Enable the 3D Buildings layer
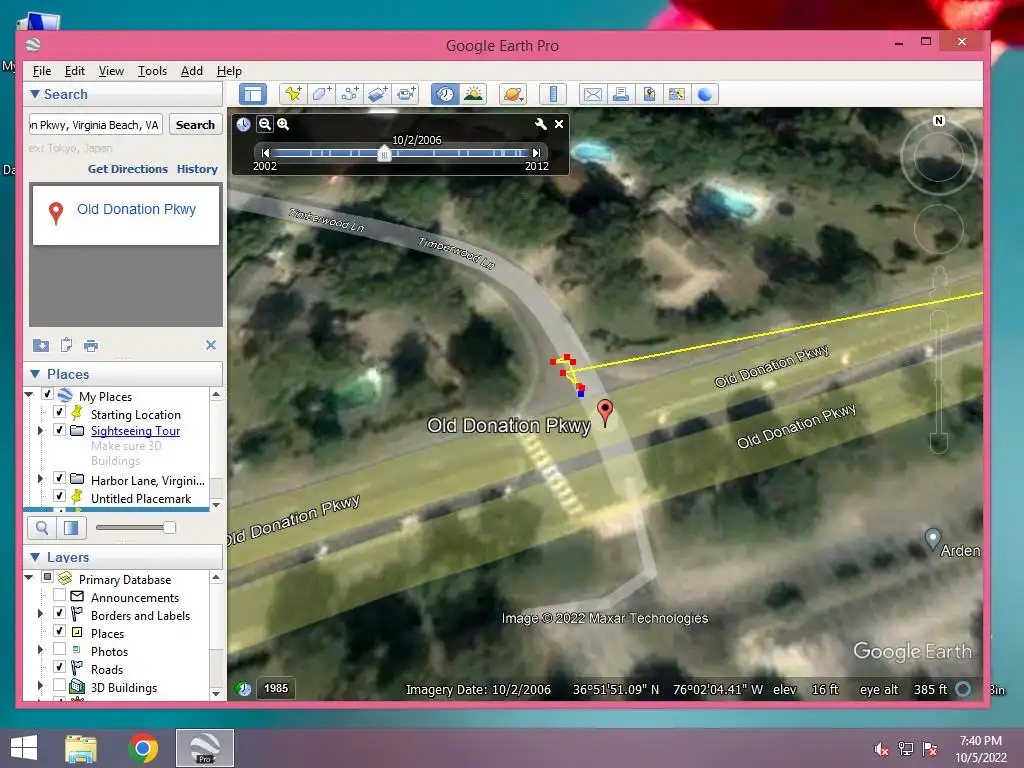The image size is (1024, 768). (59, 685)
